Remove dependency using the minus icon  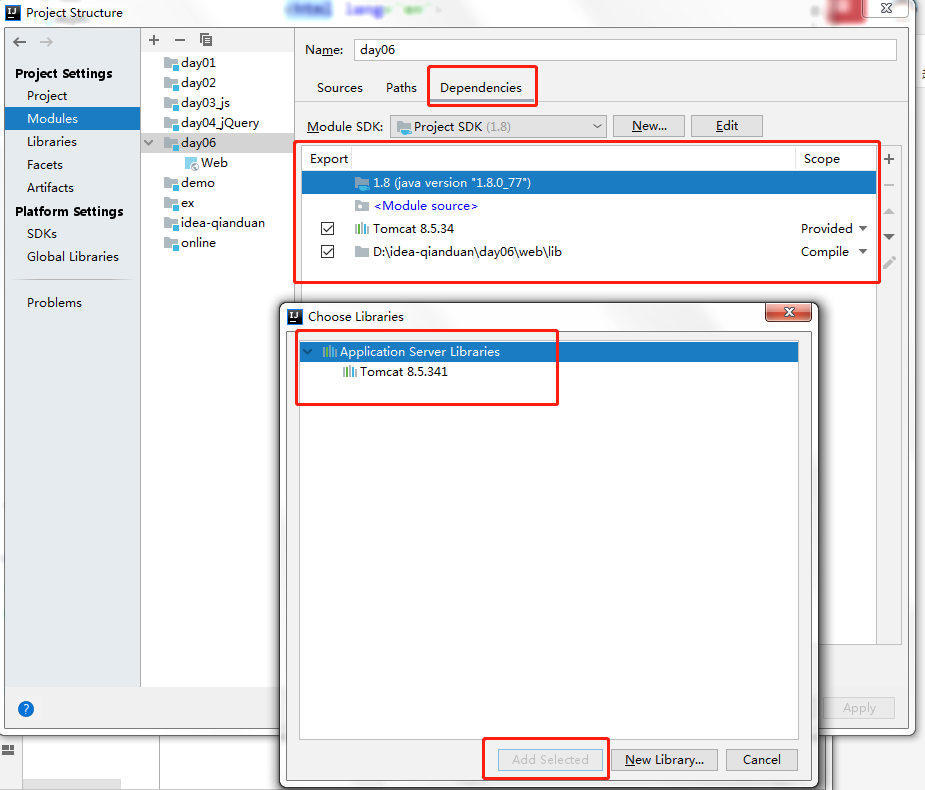coord(889,185)
